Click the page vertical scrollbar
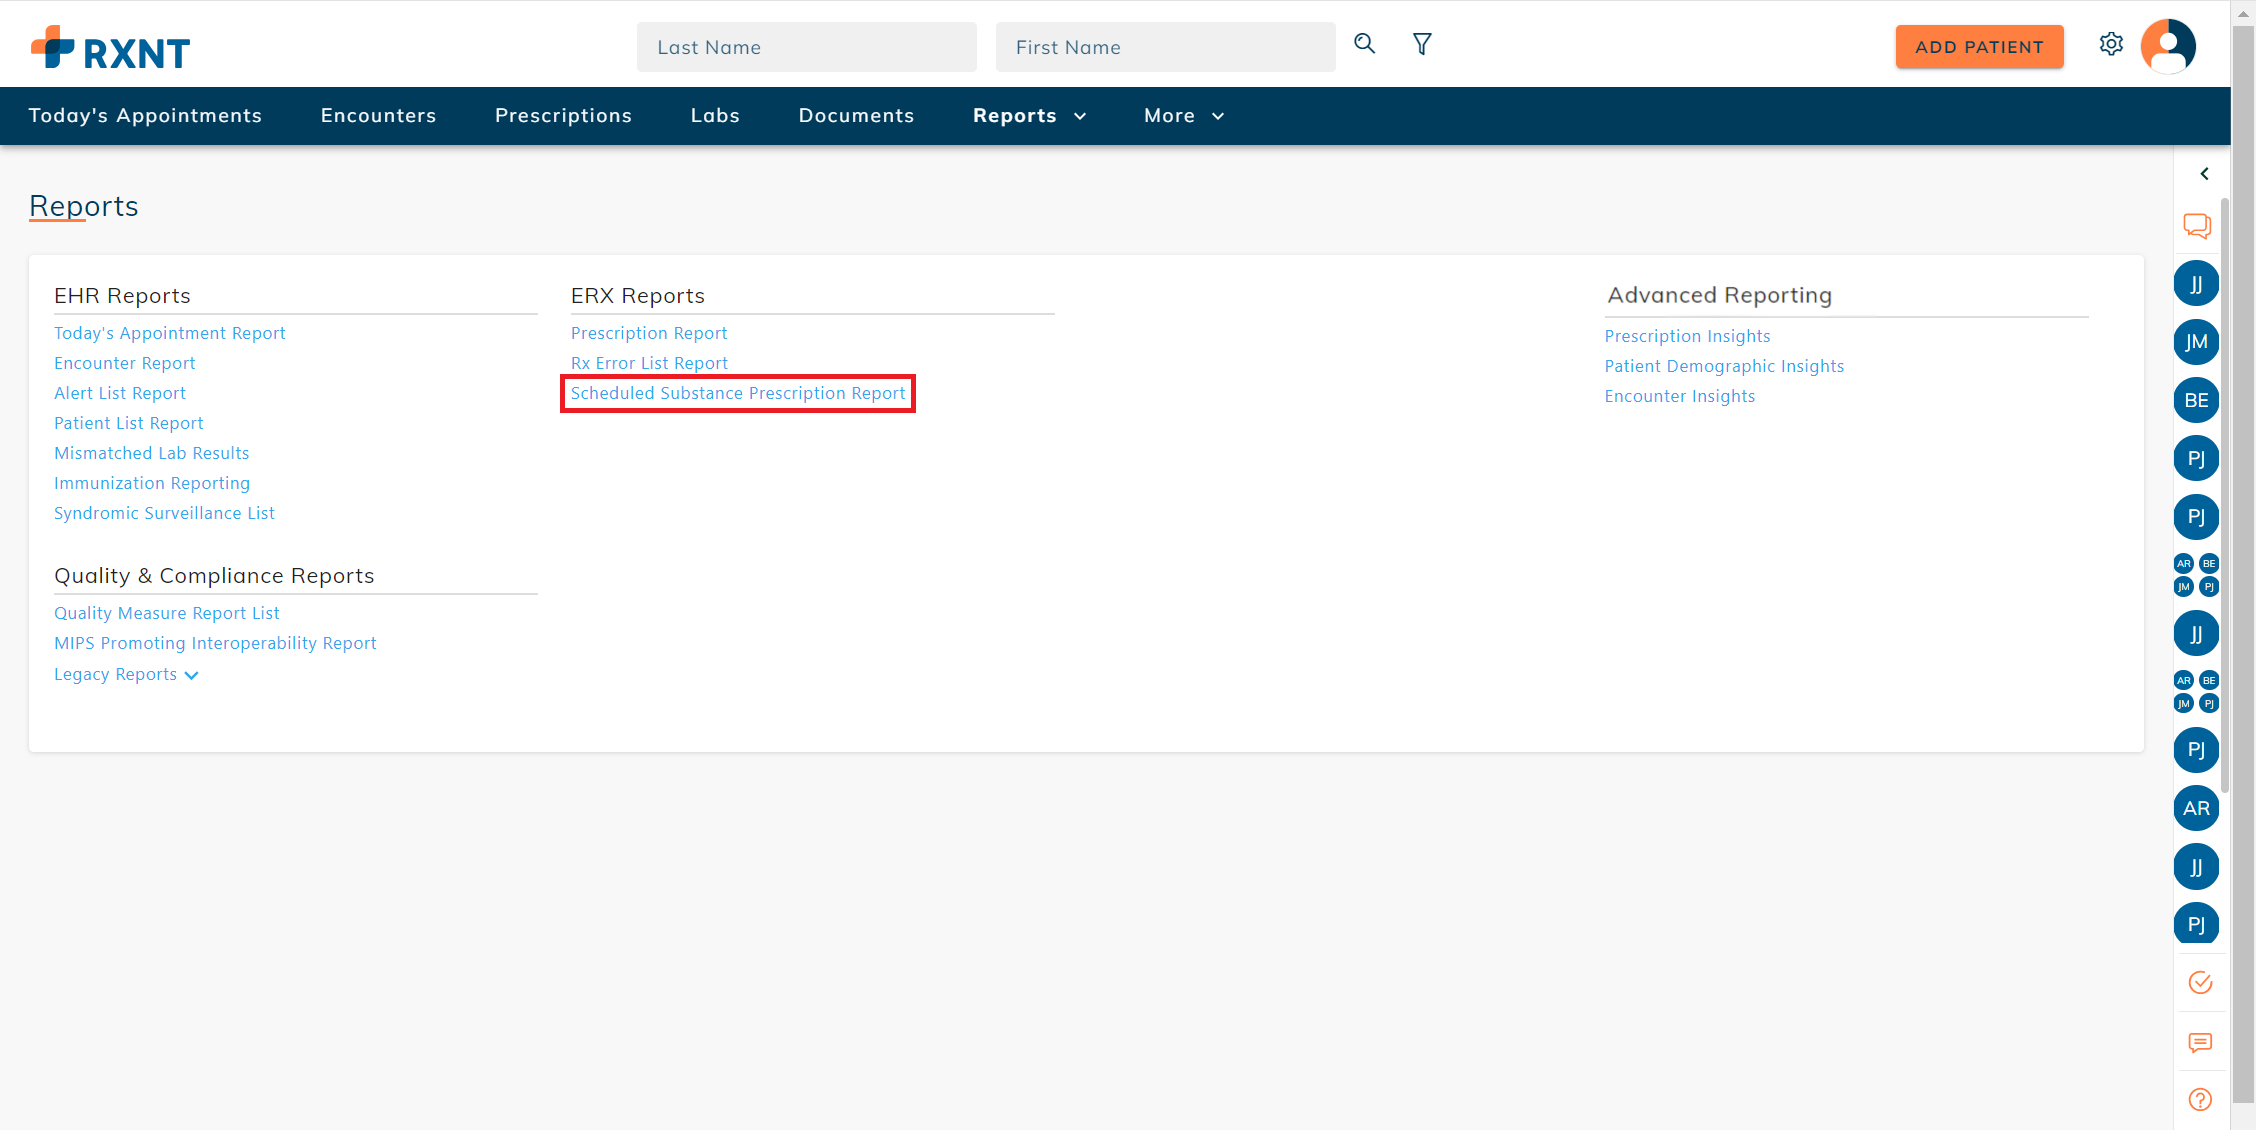This screenshot has height=1130, width=2256. point(2243,565)
